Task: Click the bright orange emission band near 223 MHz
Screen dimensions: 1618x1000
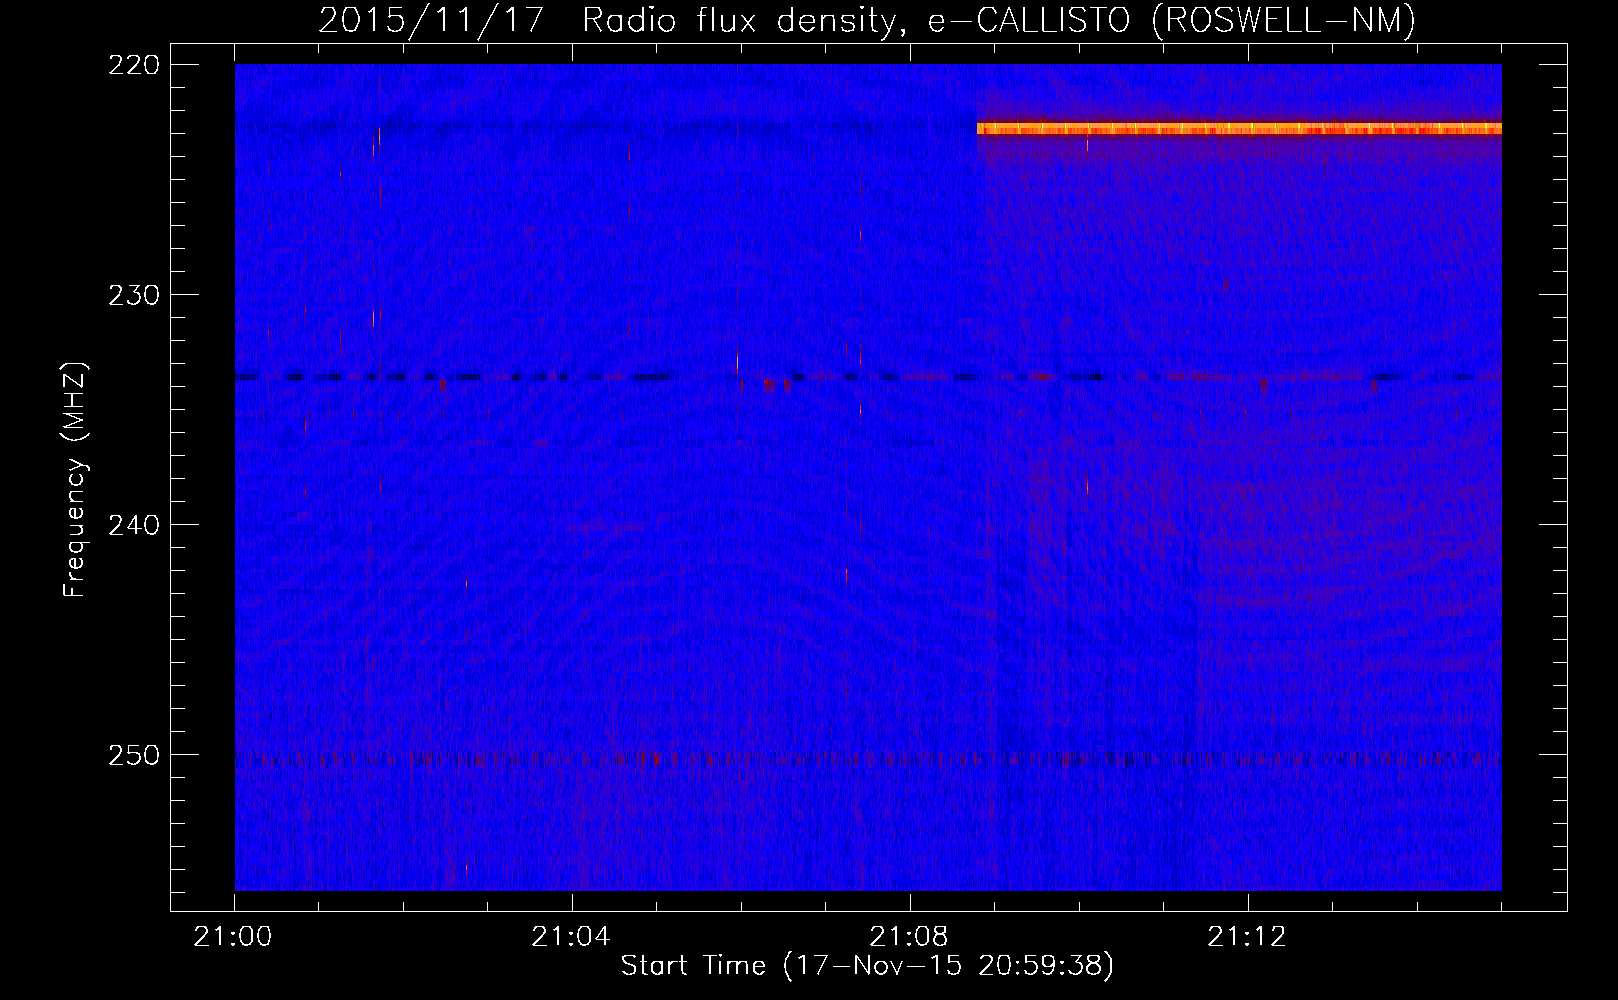Action: tap(1239, 128)
